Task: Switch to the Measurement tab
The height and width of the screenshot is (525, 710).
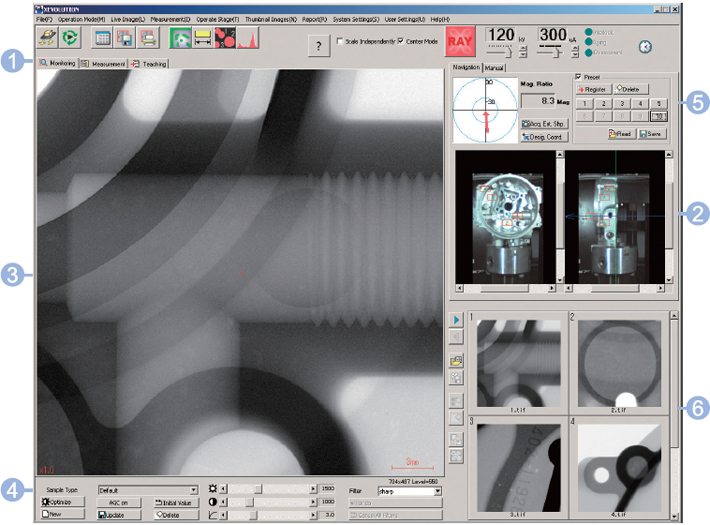Action: click(104, 64)
